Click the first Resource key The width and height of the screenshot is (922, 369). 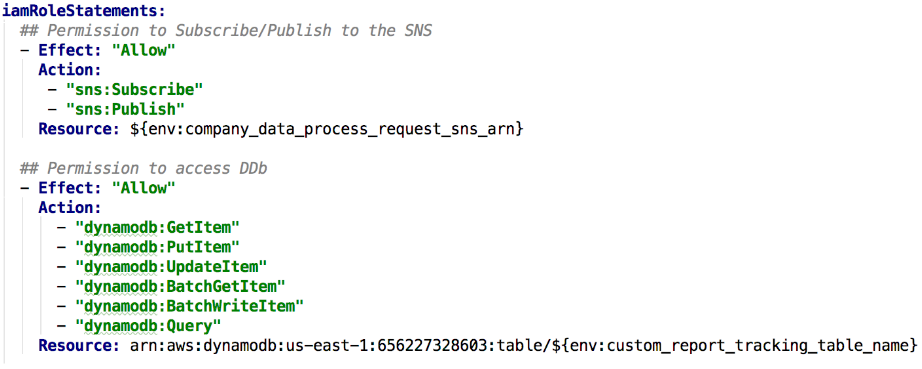tap(79, 129)
